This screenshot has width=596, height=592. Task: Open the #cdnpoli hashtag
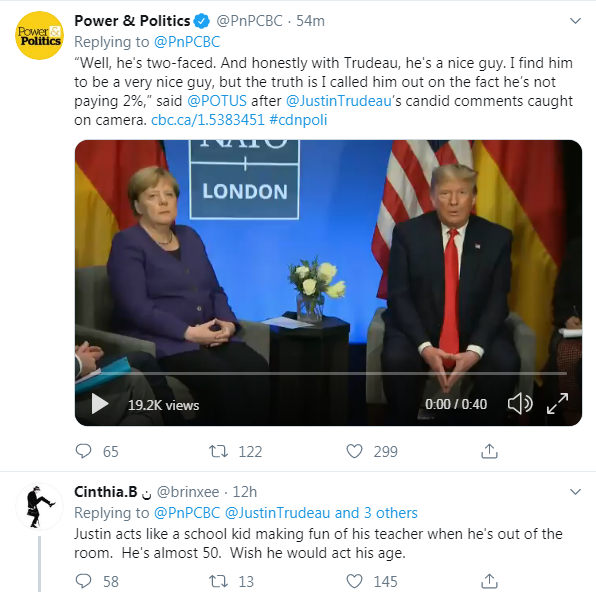click(x=298, y=120)
